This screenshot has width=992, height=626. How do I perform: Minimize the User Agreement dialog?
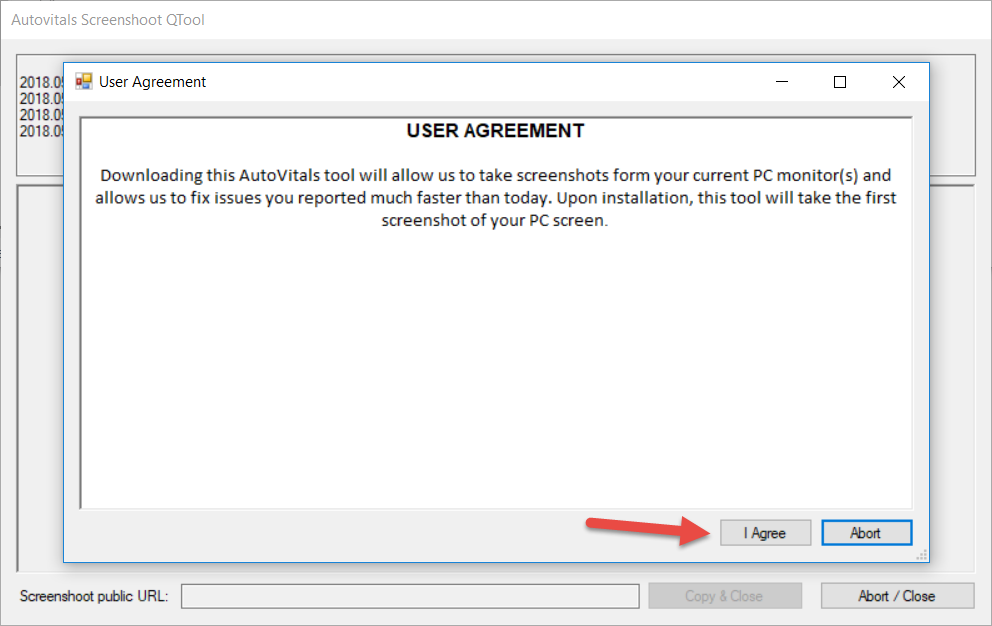(x=782, y=82)
